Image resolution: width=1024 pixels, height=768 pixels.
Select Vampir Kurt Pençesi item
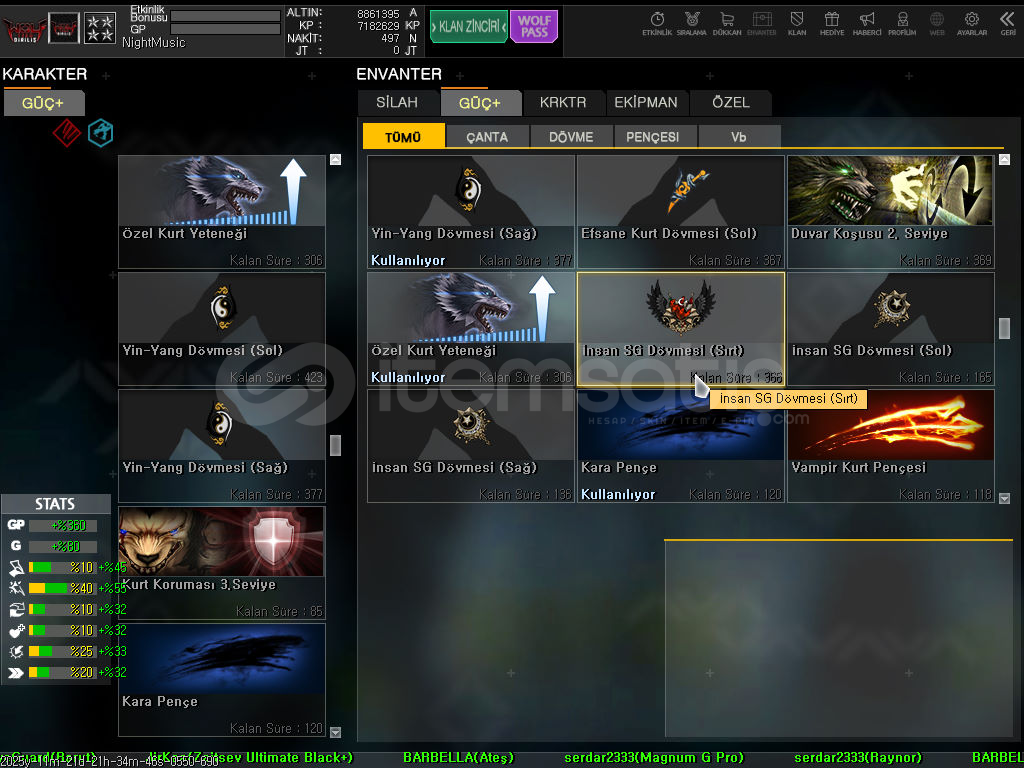coord(891,446)
